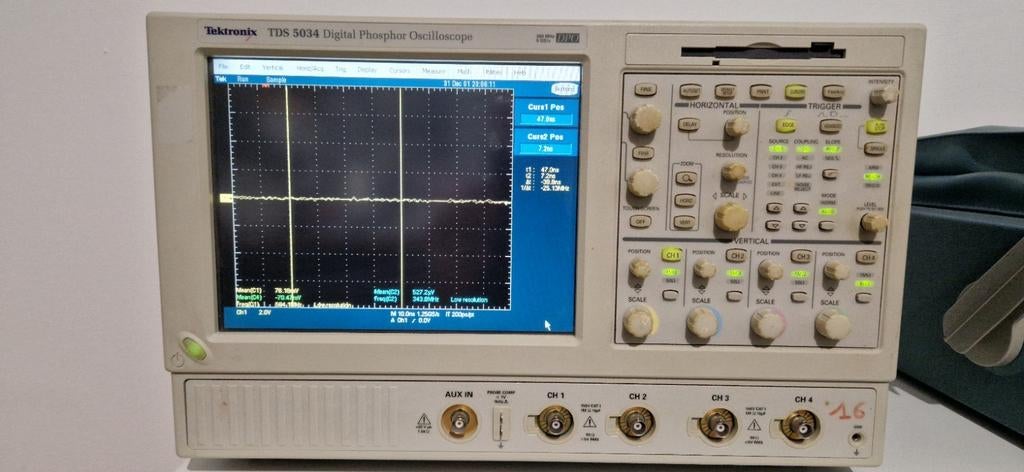
Task: Open the Math menu
Action: click(x=464, y=71)
